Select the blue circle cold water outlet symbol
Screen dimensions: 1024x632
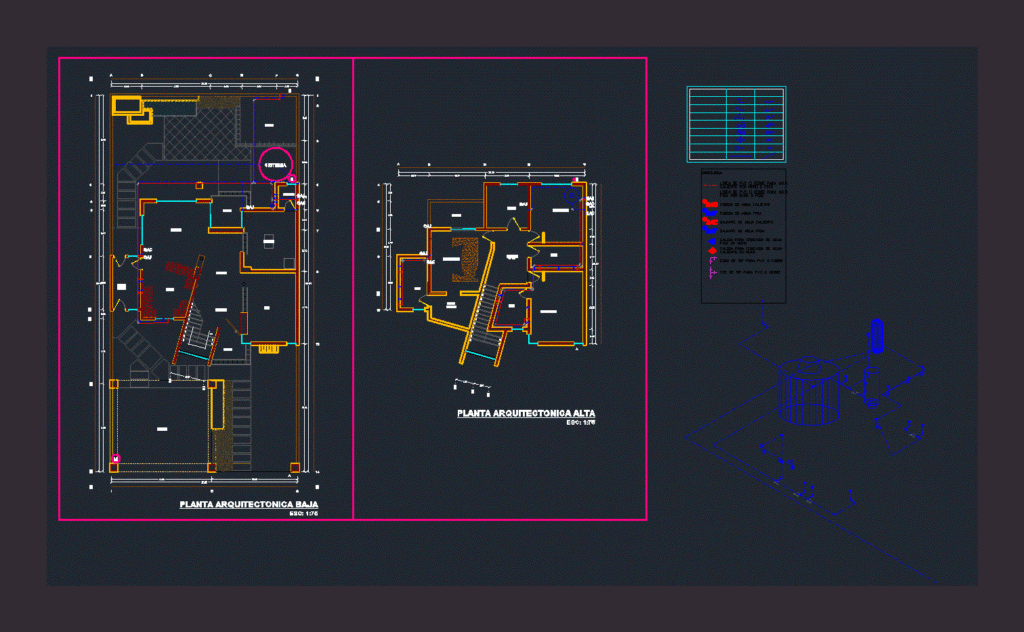pos(712,241)
